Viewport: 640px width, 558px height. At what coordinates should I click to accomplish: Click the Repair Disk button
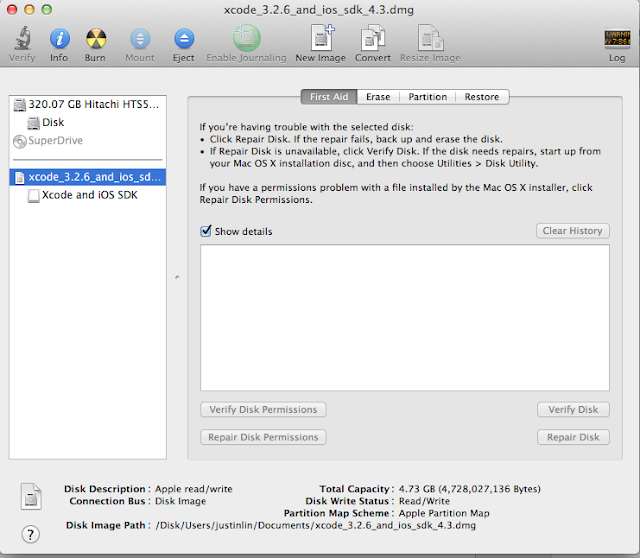point(573,437)
